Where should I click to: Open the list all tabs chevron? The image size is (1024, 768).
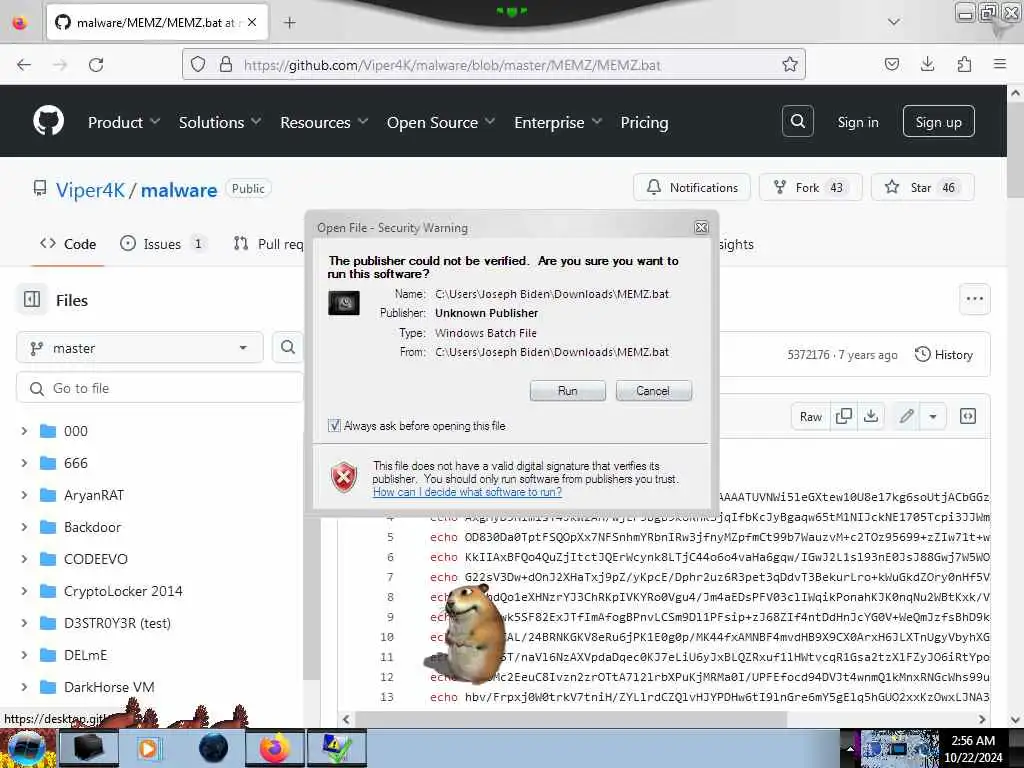coord(893,22)
